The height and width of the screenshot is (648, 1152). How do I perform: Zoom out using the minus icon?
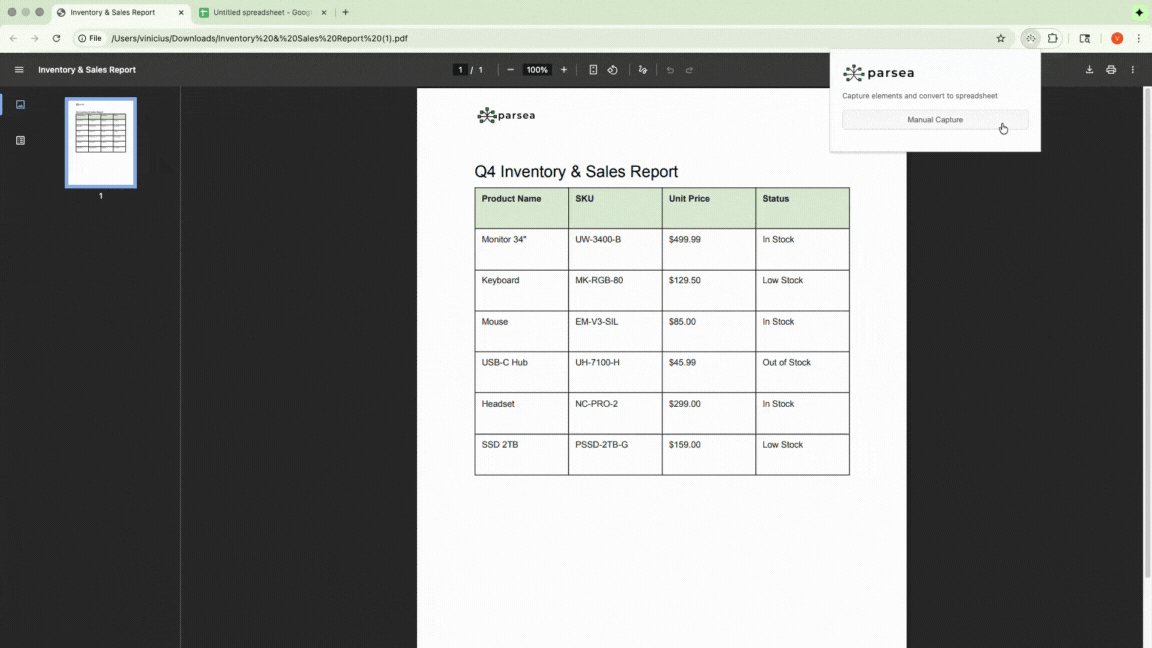point(510,69)
